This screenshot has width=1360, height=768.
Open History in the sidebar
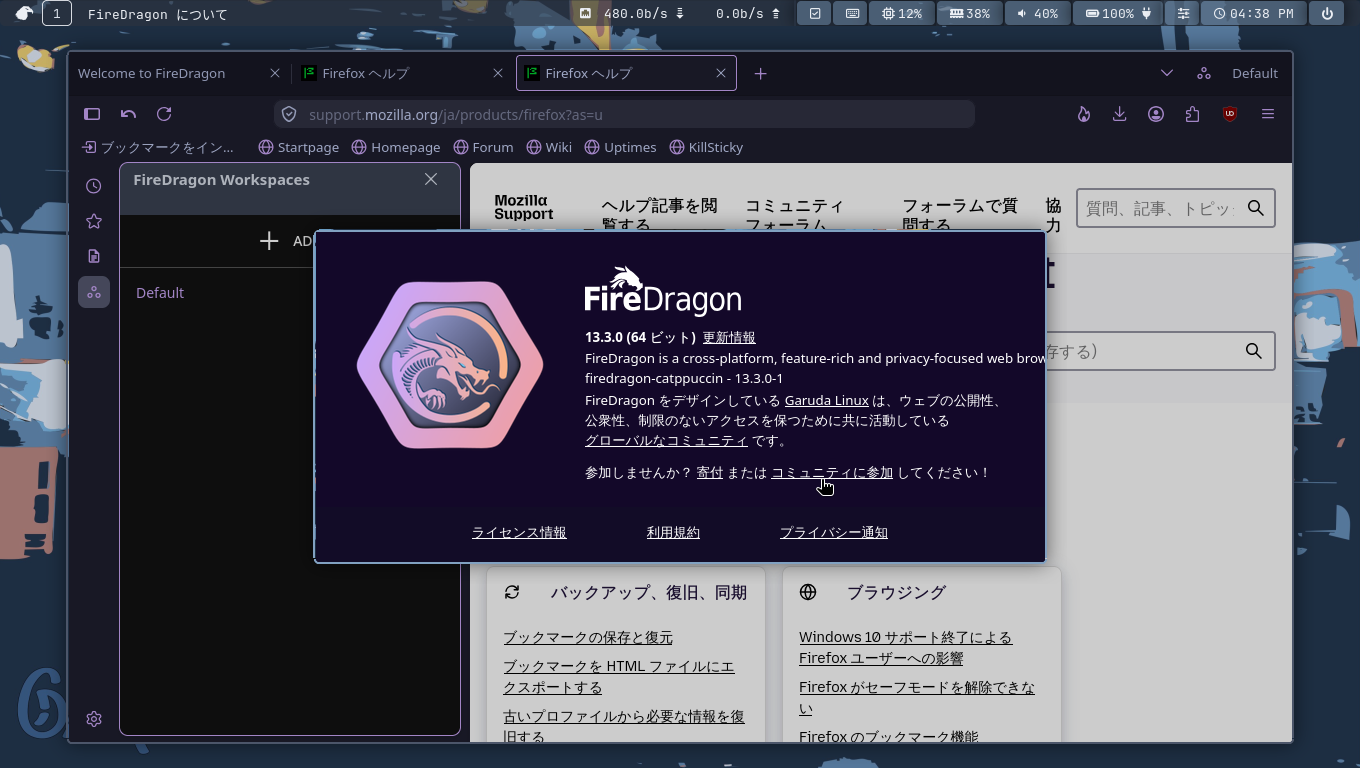pyautogui.click(x=94, y=186)
